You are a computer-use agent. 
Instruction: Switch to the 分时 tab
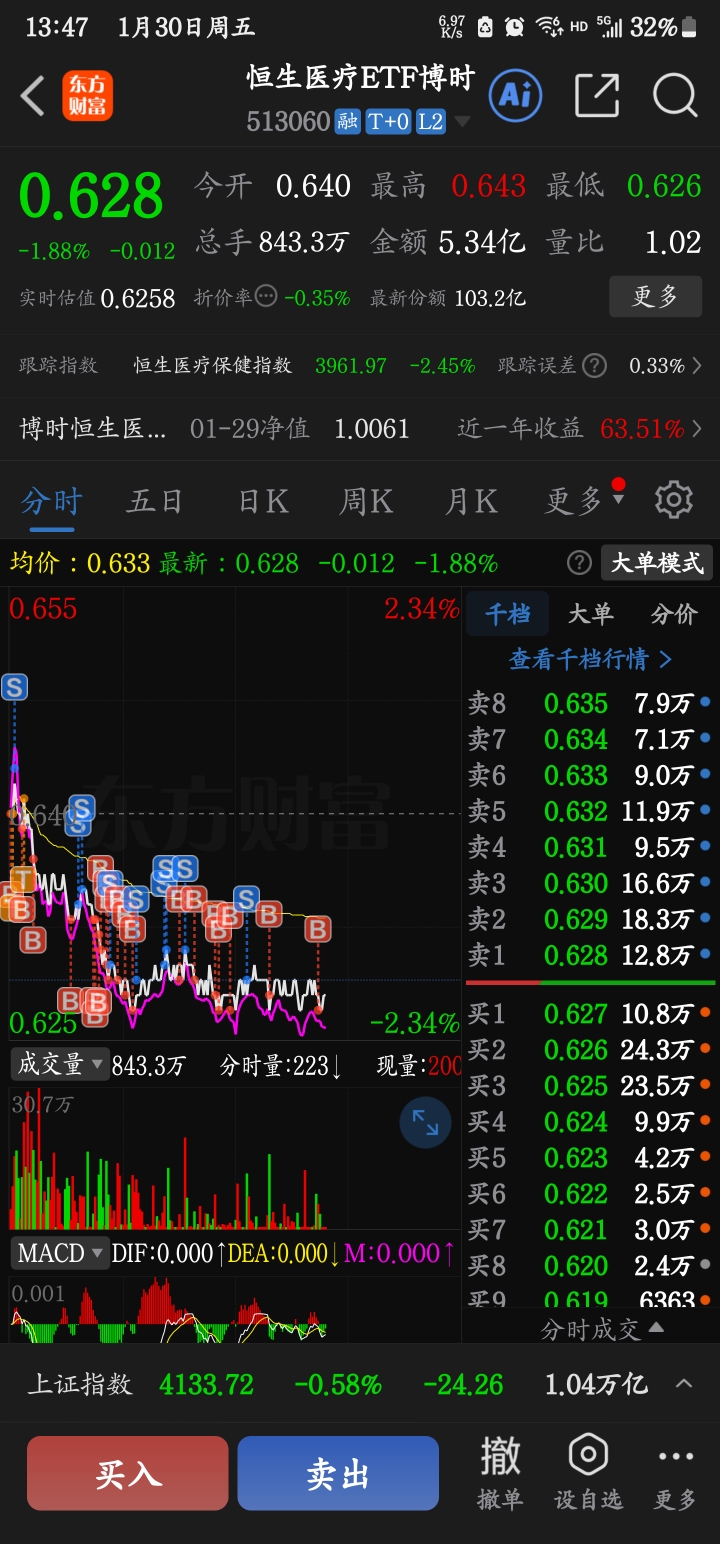[x=52, y=501]
